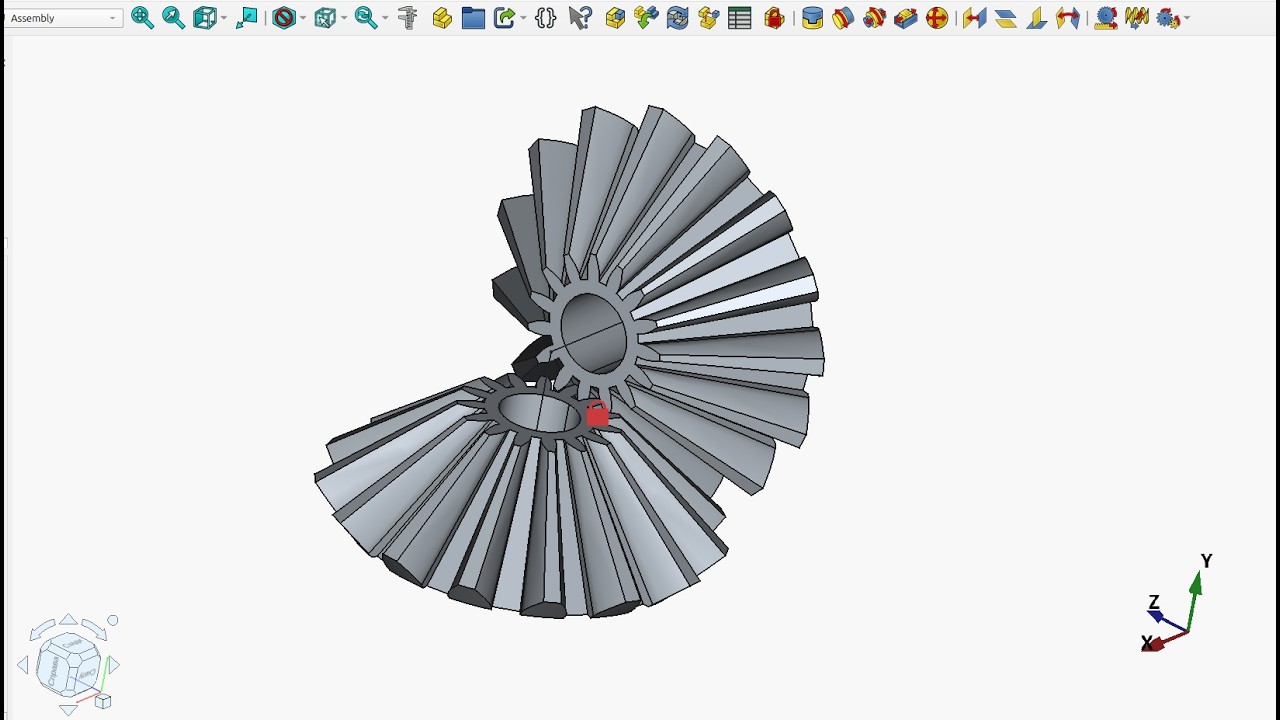Select the Revolute joint icon
Screen dimensions: 1280x720
click(x=843, y=18)
